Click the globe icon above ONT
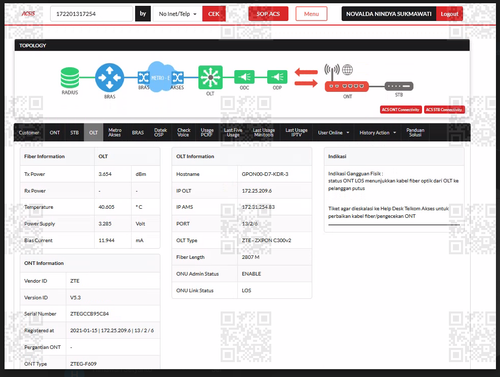500x377 pixels. [x=347, y=70]
